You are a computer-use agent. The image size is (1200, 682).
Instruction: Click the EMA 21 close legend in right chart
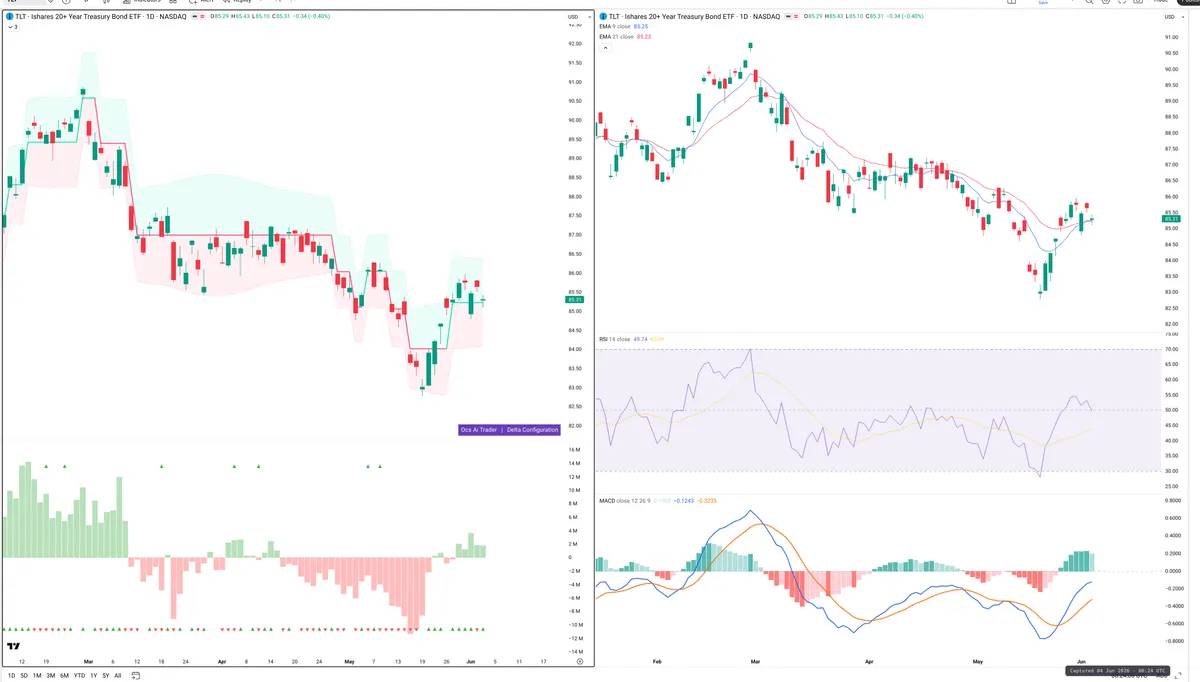(617, 37)
